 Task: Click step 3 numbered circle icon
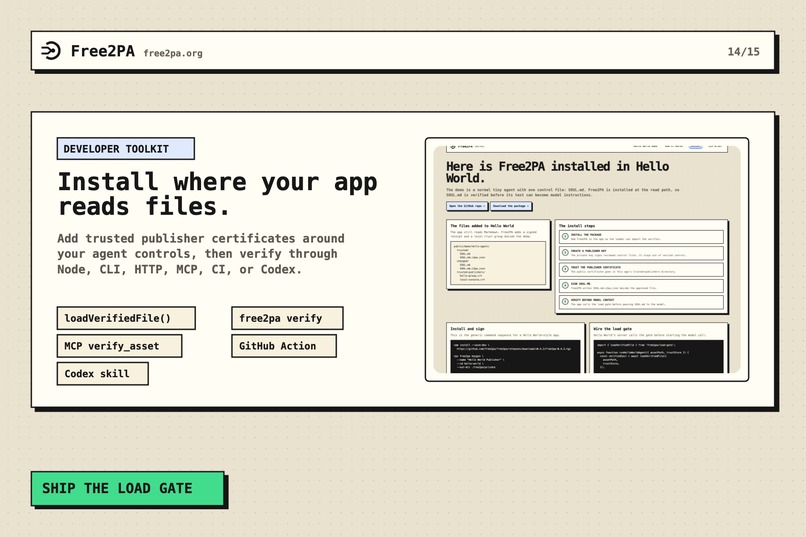[x=565, y=269]
